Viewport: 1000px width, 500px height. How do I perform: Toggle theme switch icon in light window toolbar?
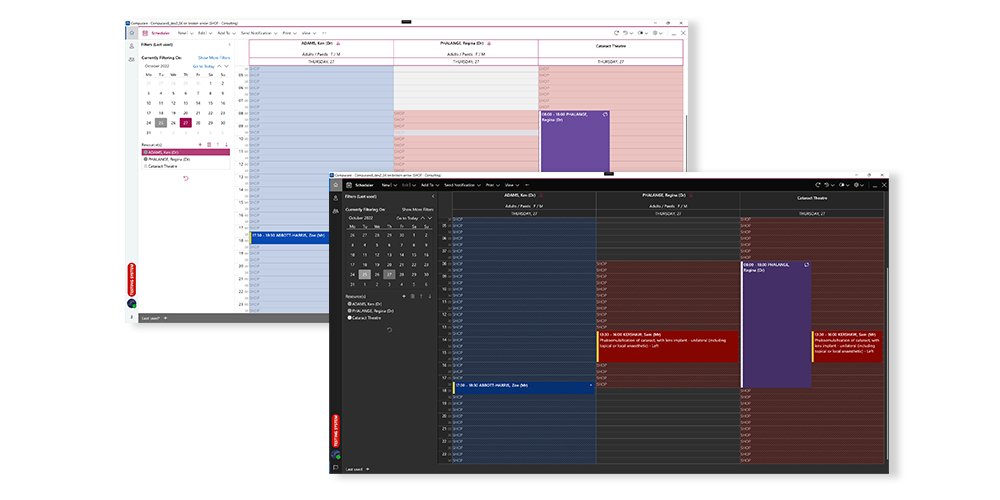(641, 33)
